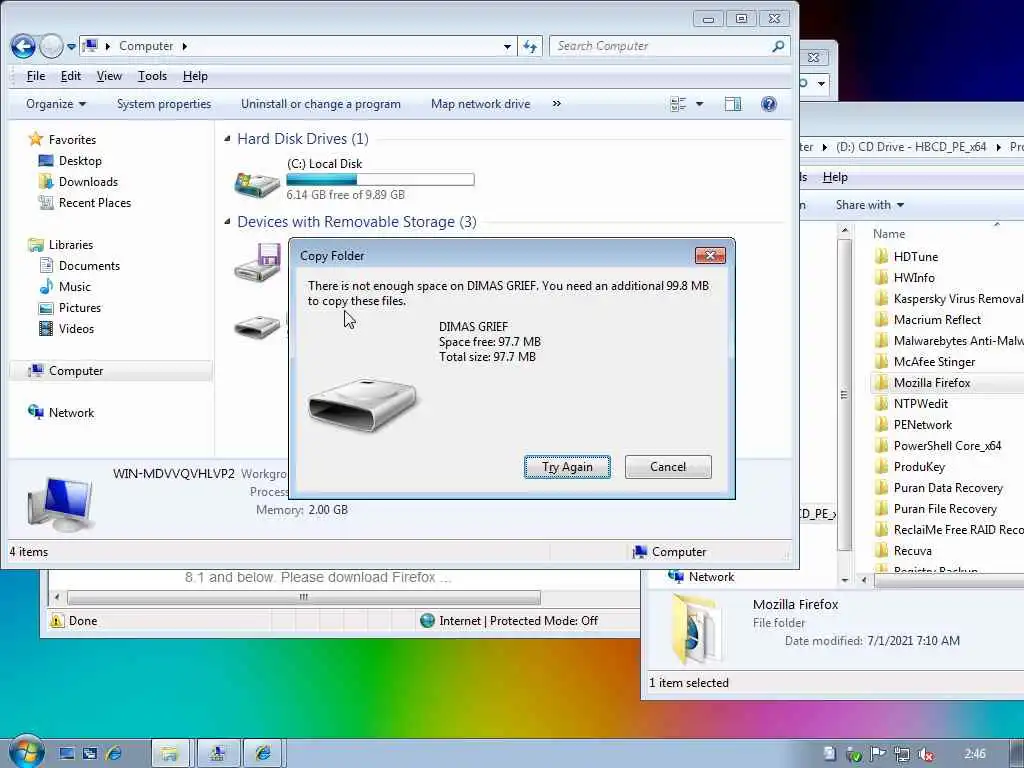
Task: Select the floppy disk drive icon
Action: click(x=257, y=263)
